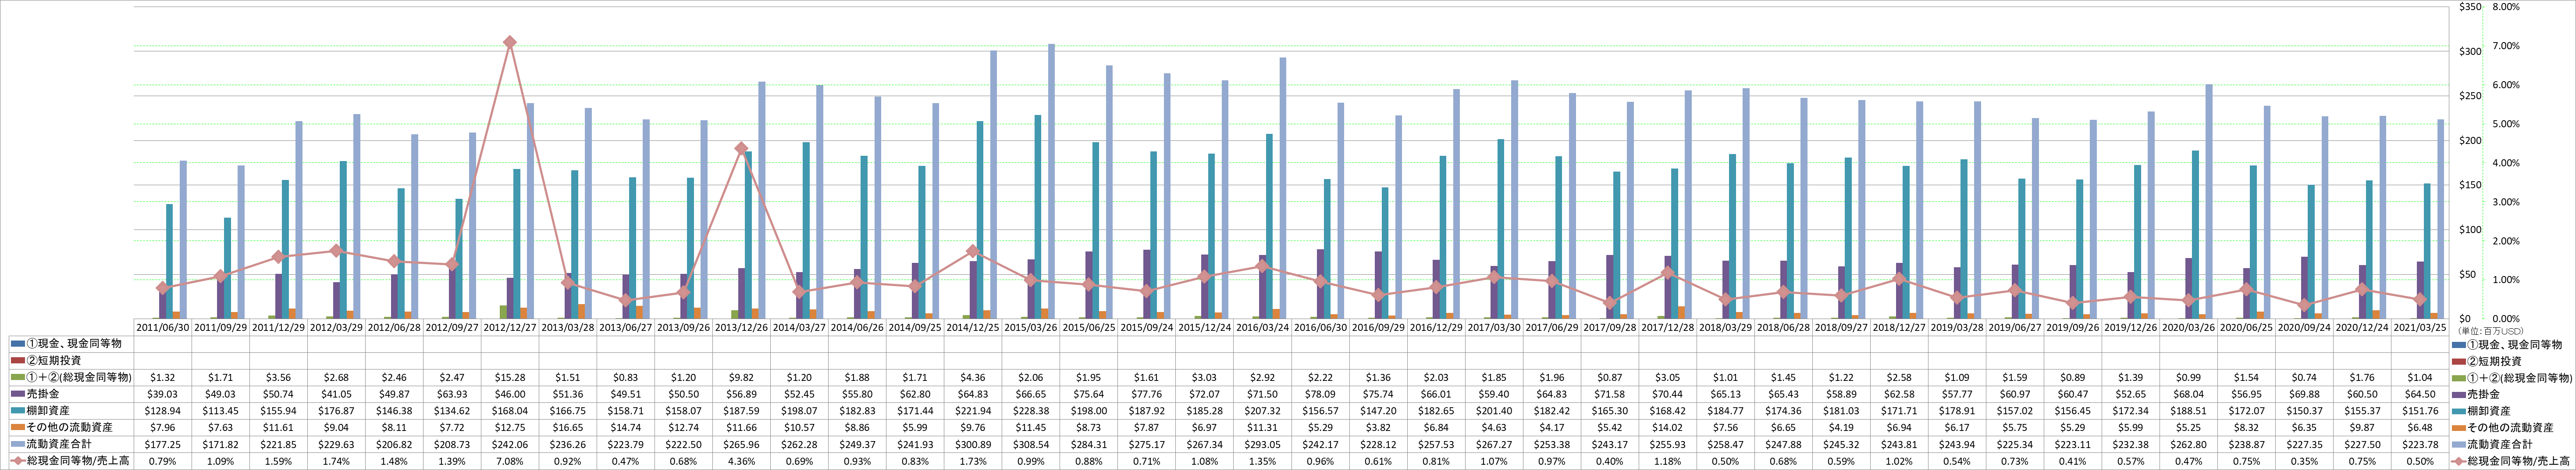
Task: Select the $14.02 other current assets cell
Action: [1667, 427]
